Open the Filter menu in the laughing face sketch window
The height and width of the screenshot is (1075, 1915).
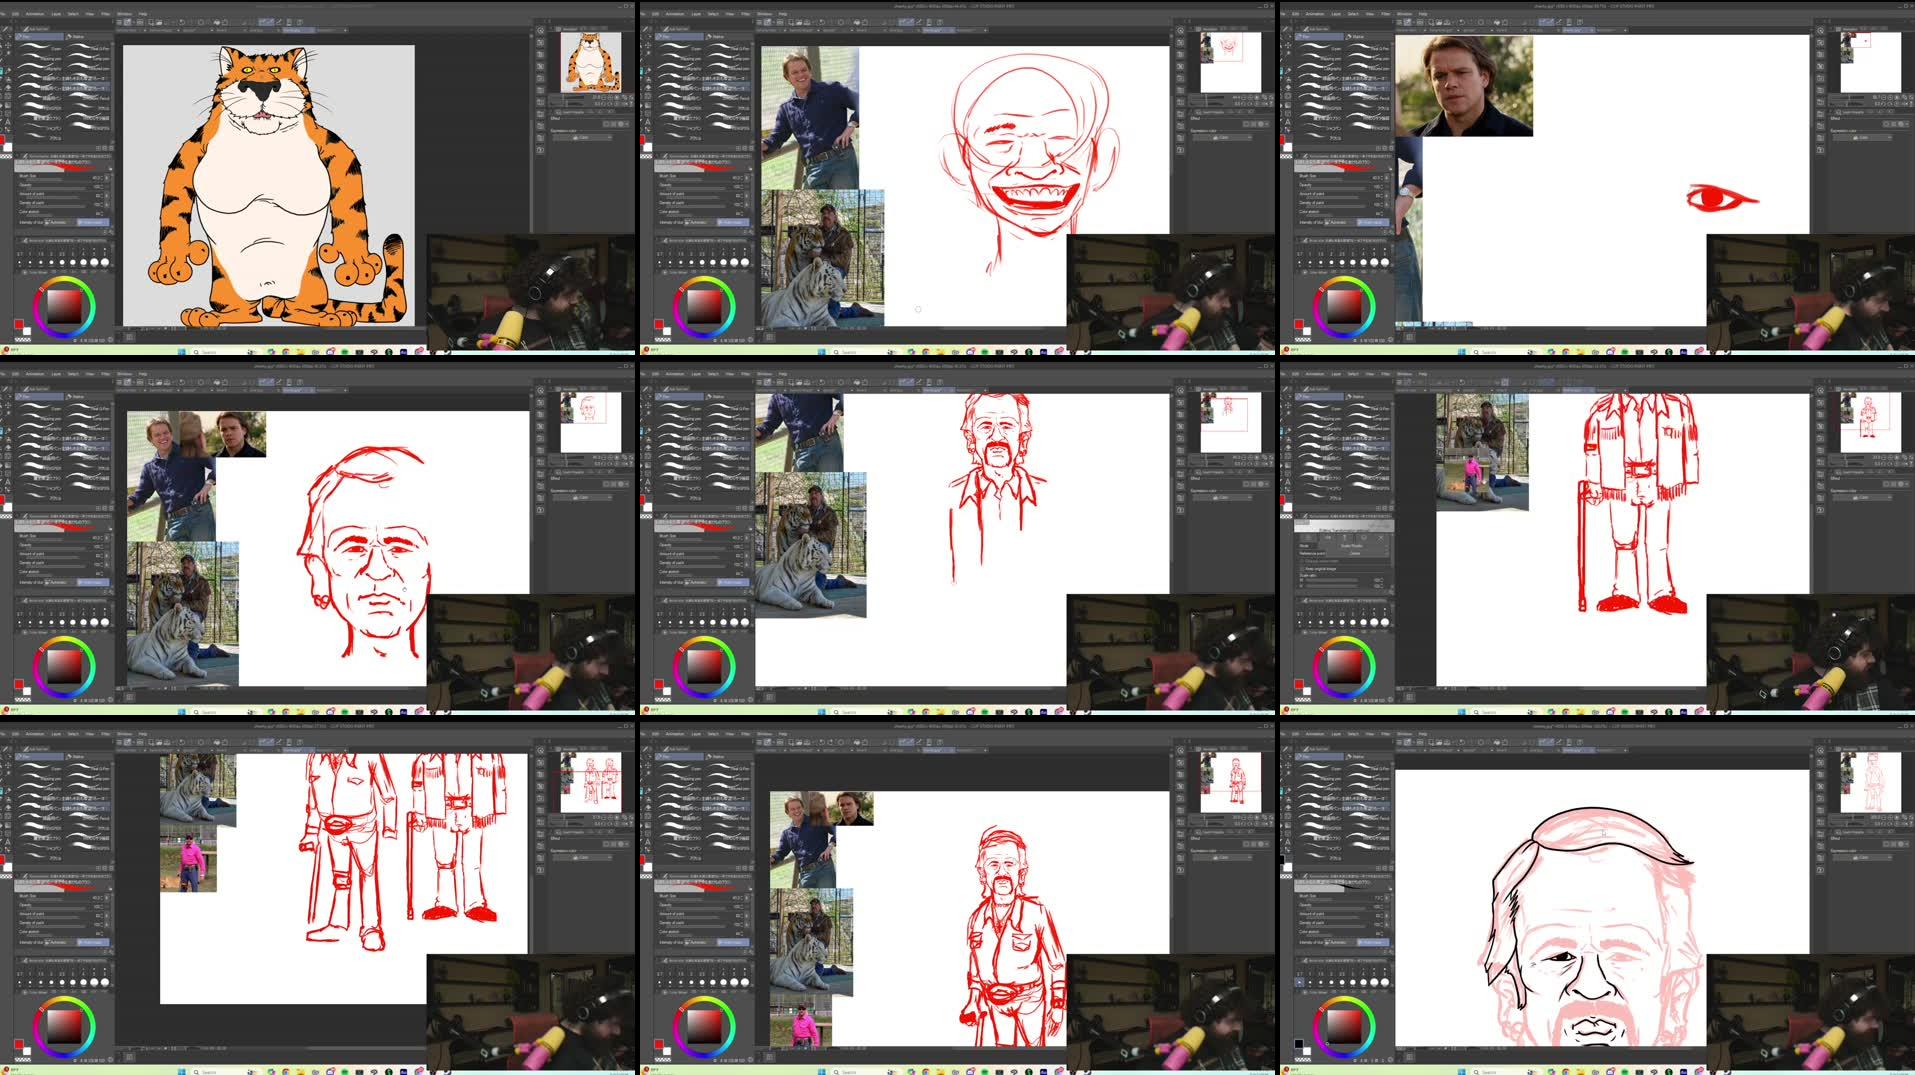click(x=745, y=14)
